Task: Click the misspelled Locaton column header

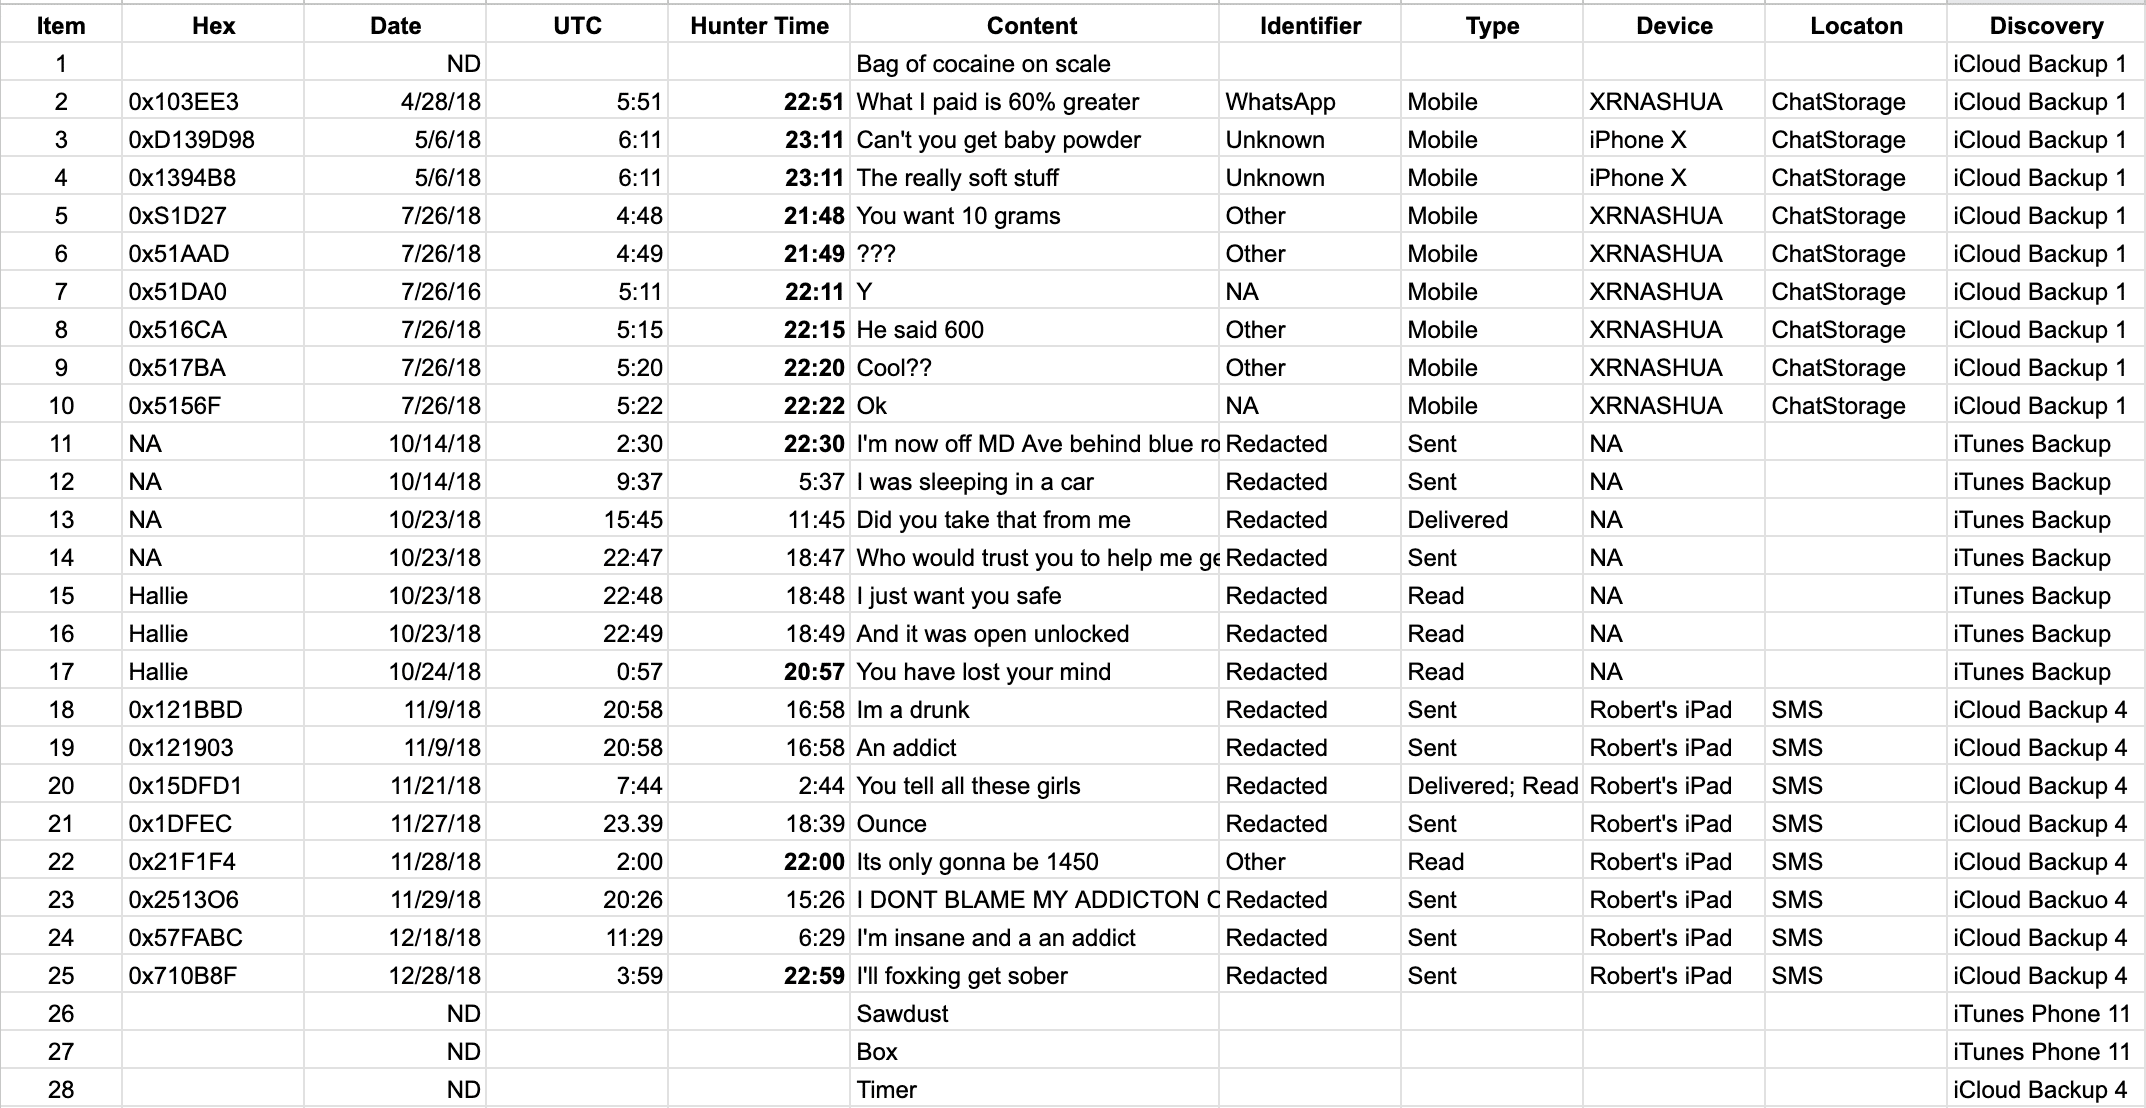Action: [x=1856, y=26]
